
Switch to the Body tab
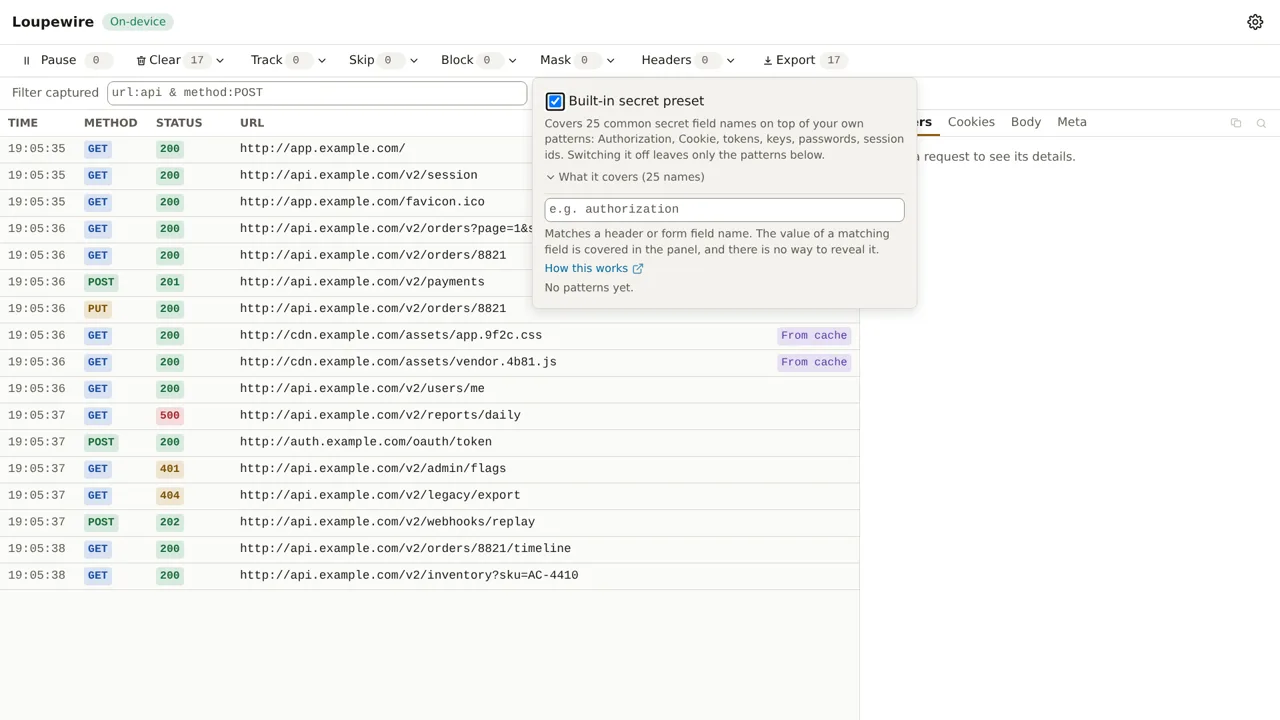tap(1026, 122)
